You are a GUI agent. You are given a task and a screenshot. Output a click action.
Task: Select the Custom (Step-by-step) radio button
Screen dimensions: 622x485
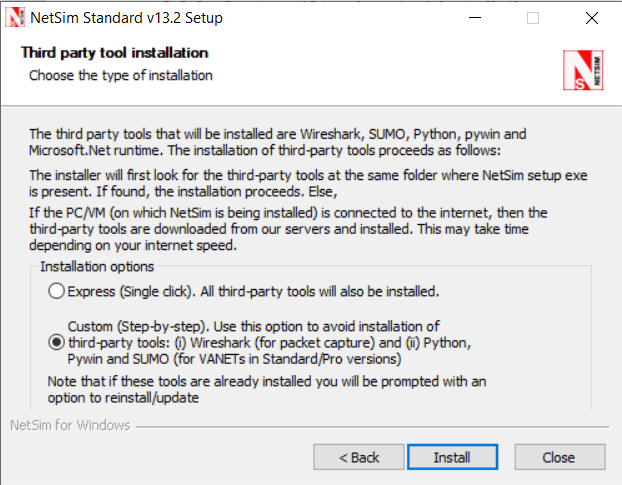click(56, 342)
